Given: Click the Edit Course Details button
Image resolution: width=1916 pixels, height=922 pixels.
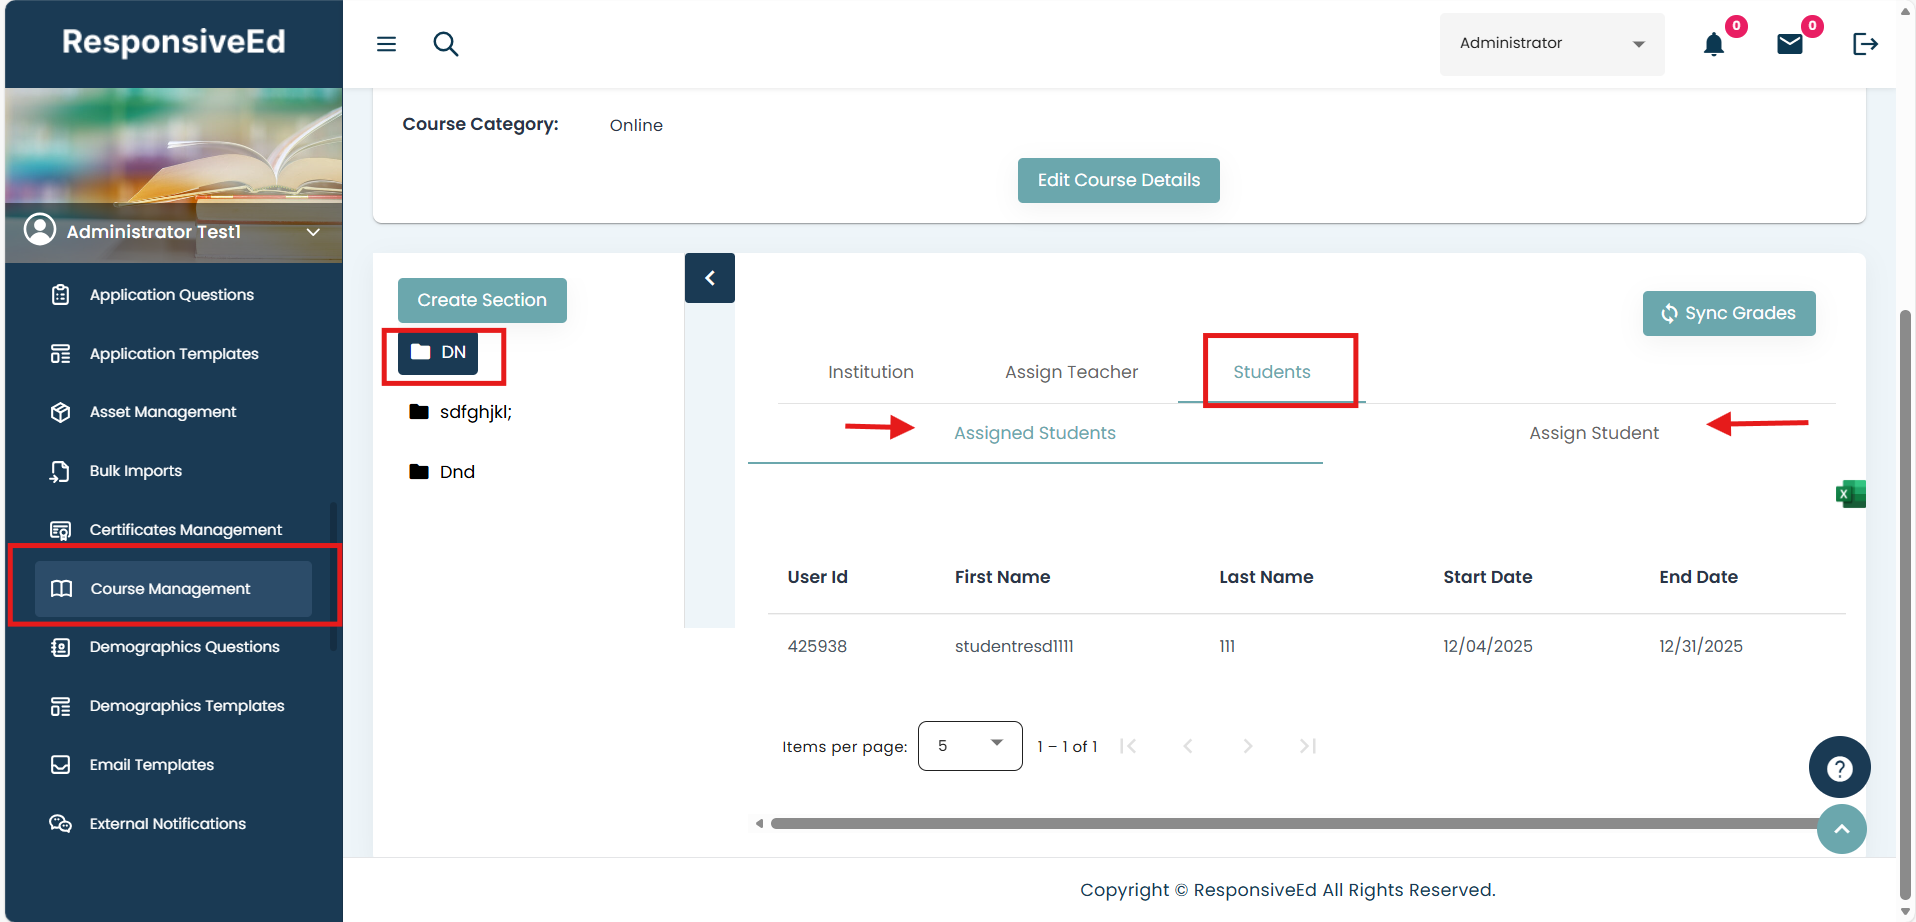Looking at the screenshot, I should pyautogui.click(x=1118, y=180).
